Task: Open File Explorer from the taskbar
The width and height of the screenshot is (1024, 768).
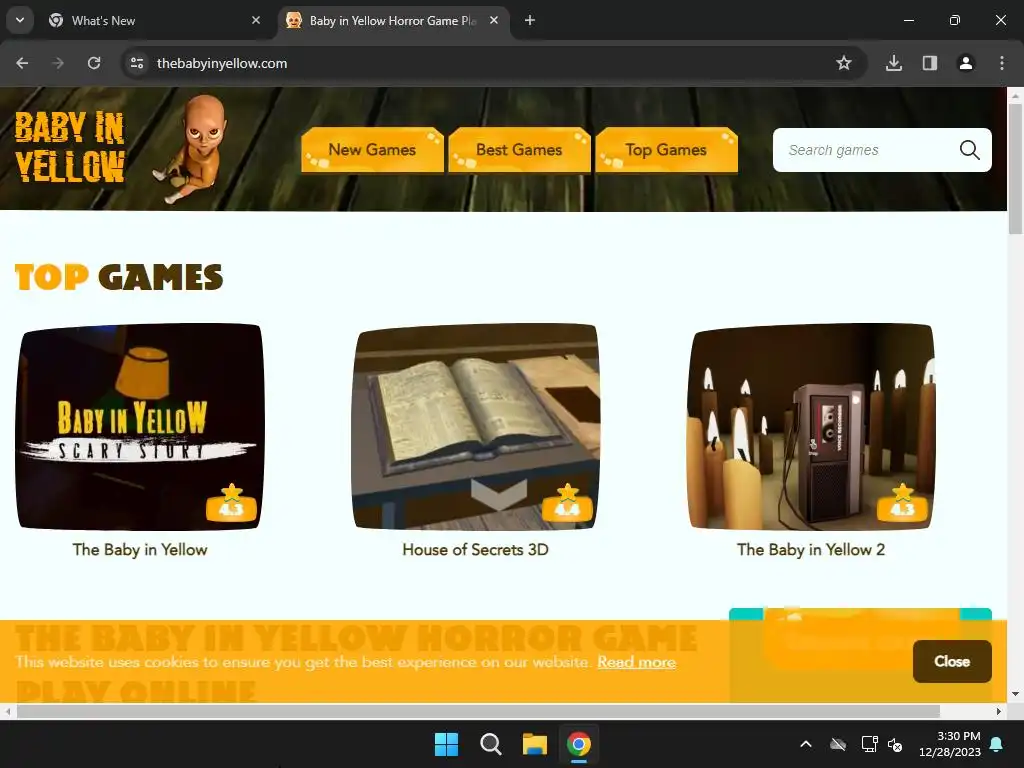Action: point(535,744)
